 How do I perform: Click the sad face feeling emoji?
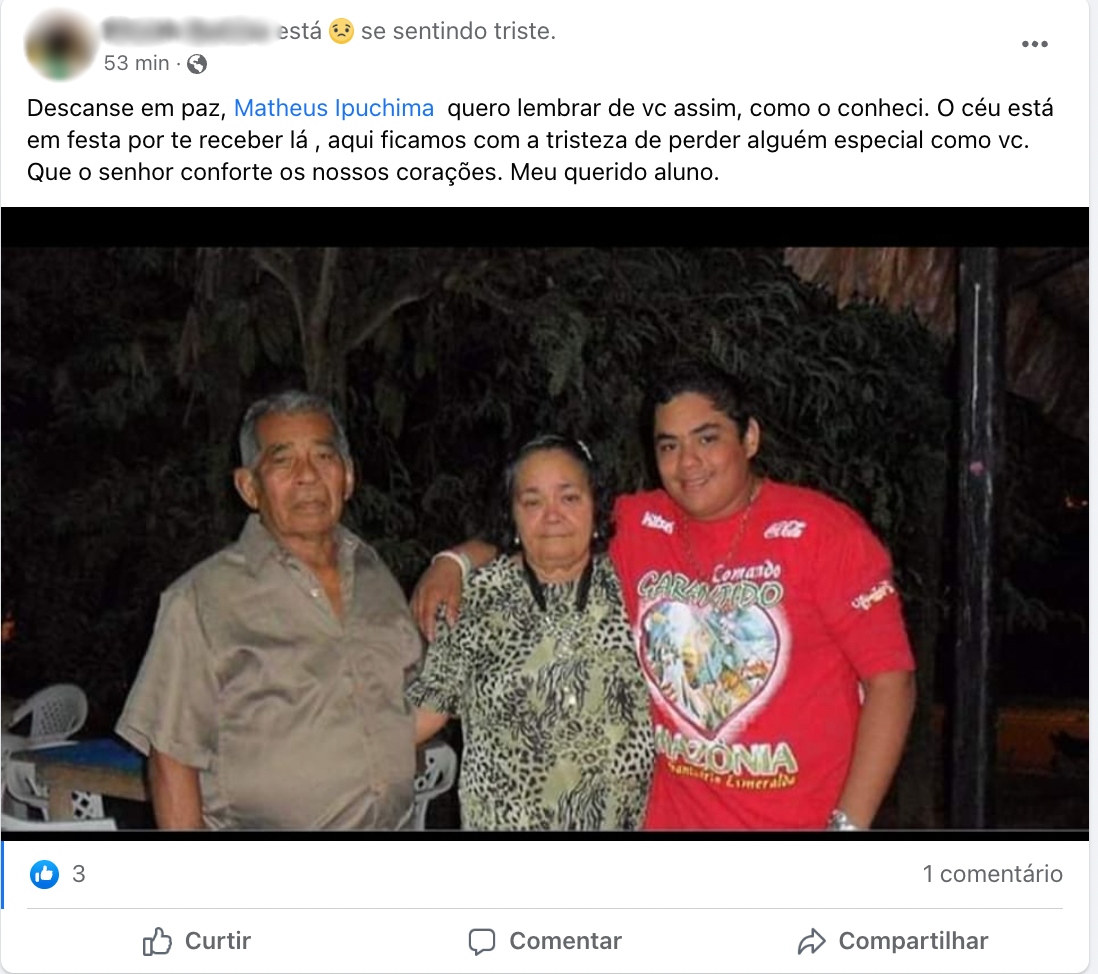coord(341,32)
